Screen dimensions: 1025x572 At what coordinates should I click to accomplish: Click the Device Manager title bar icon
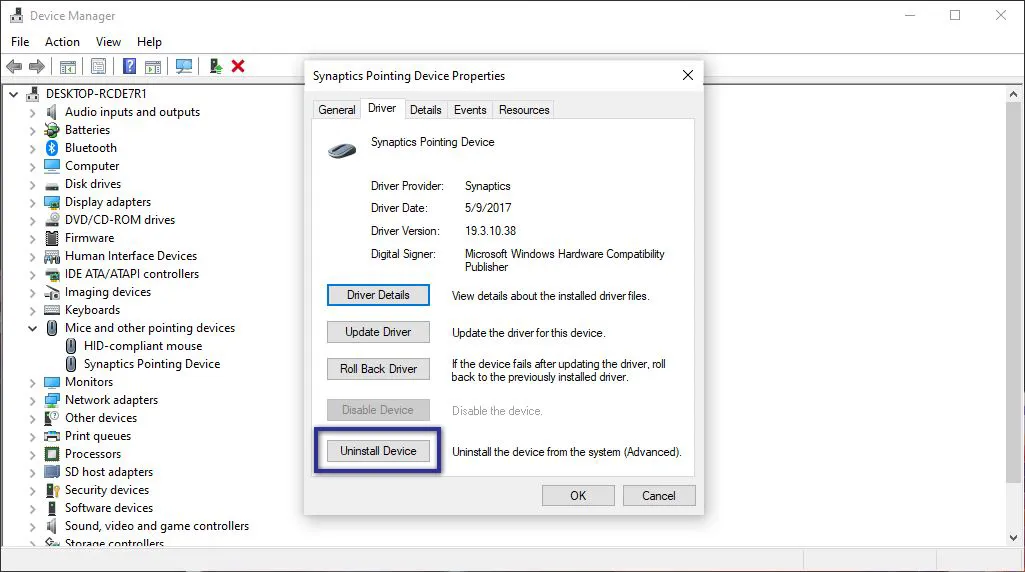click(x=17, y=15)
